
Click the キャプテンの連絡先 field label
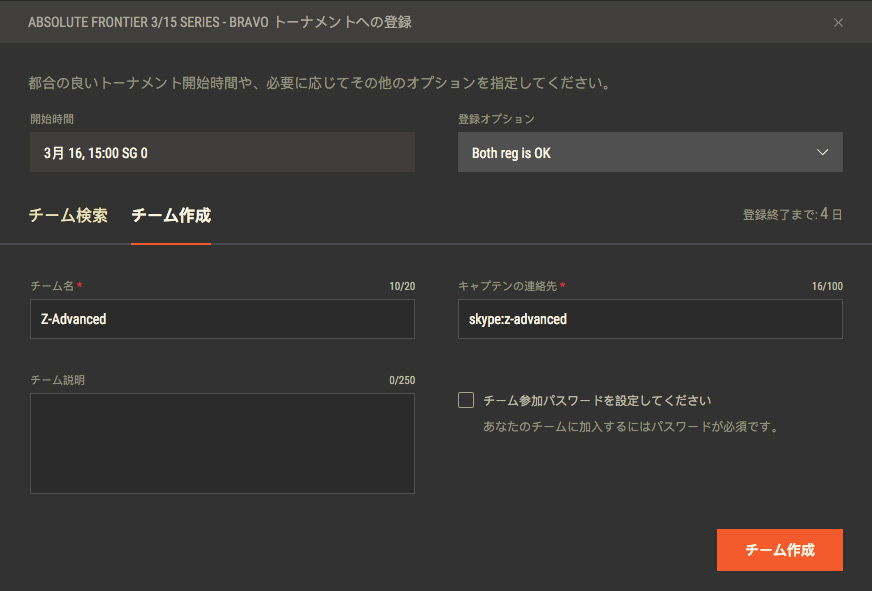(x=507, y=286)
